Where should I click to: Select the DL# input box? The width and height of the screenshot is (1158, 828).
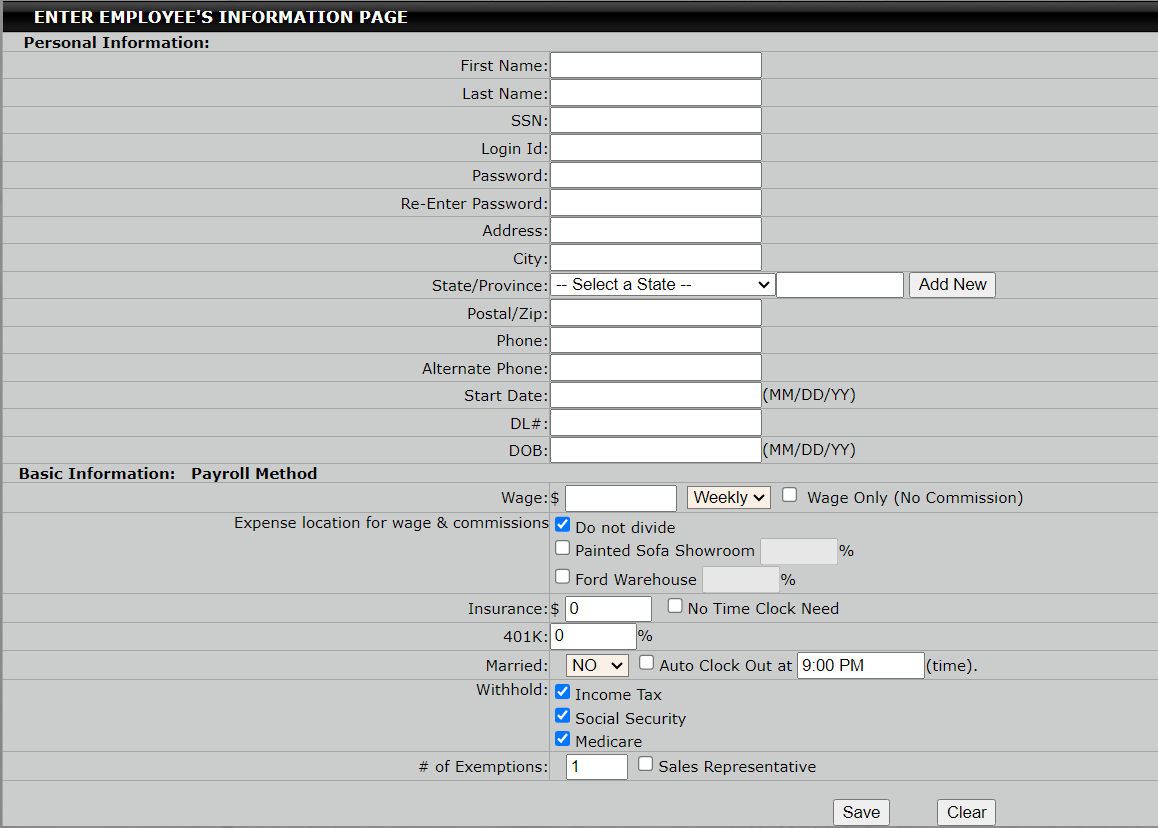tap(656, 423)
